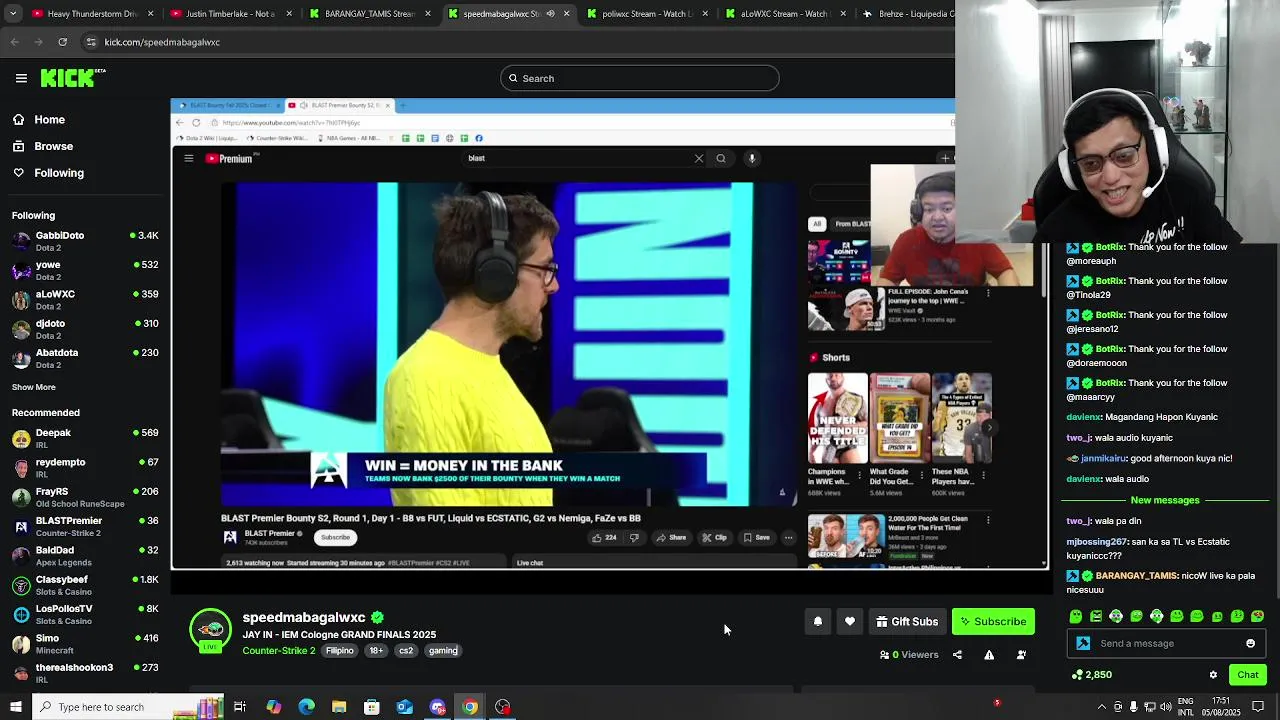Screen dimensions: 1280x720
Task: Click the Windows Start button
Action: coord(15,707)
